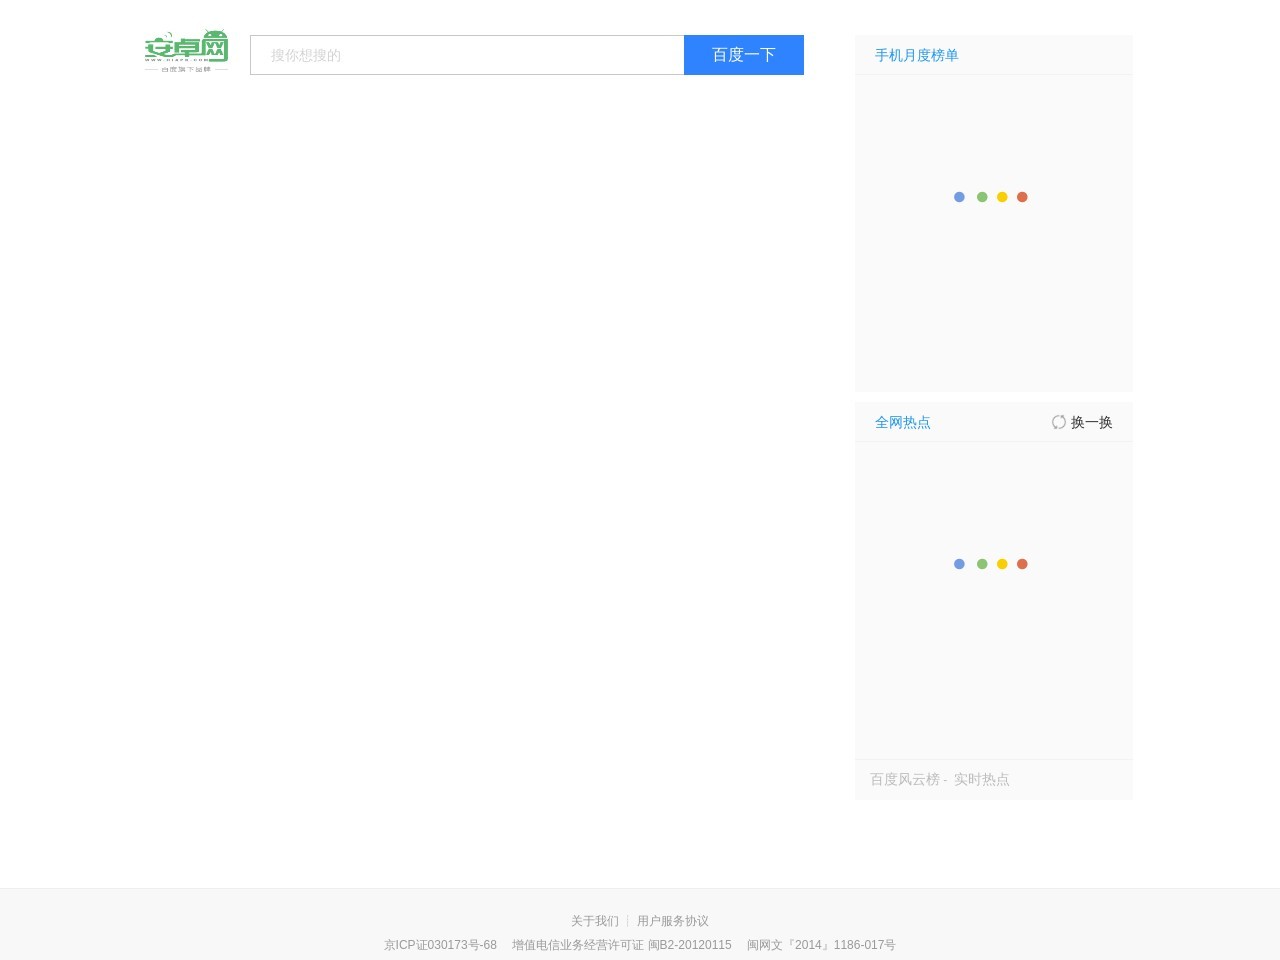1280x960 pixels.
Task: Click yellow loading dot in 全网热点 panel
Action: pyautogui.click(x=1002, y=564)
